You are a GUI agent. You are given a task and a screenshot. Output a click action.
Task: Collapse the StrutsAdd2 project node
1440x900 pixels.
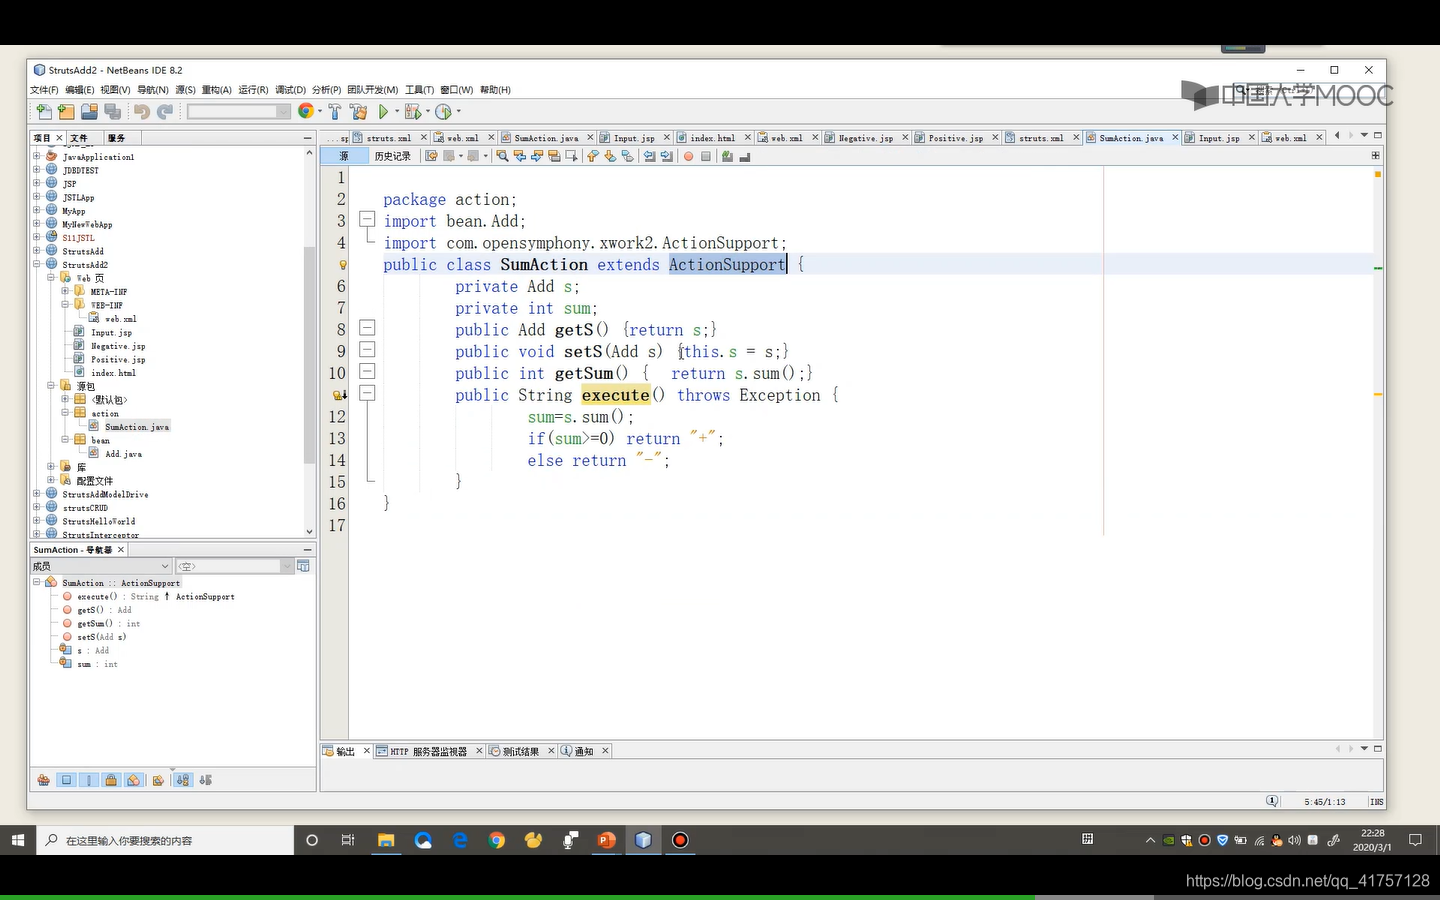click(37, 264)
